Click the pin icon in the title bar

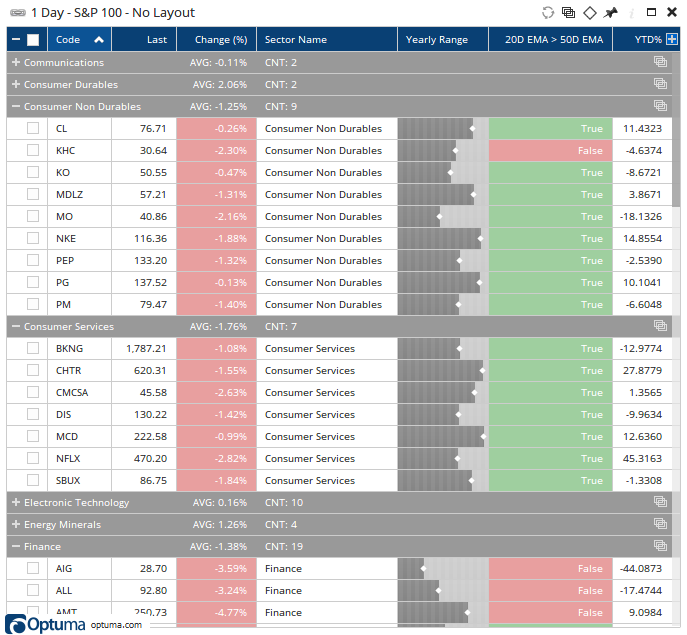tap(610, 13)
